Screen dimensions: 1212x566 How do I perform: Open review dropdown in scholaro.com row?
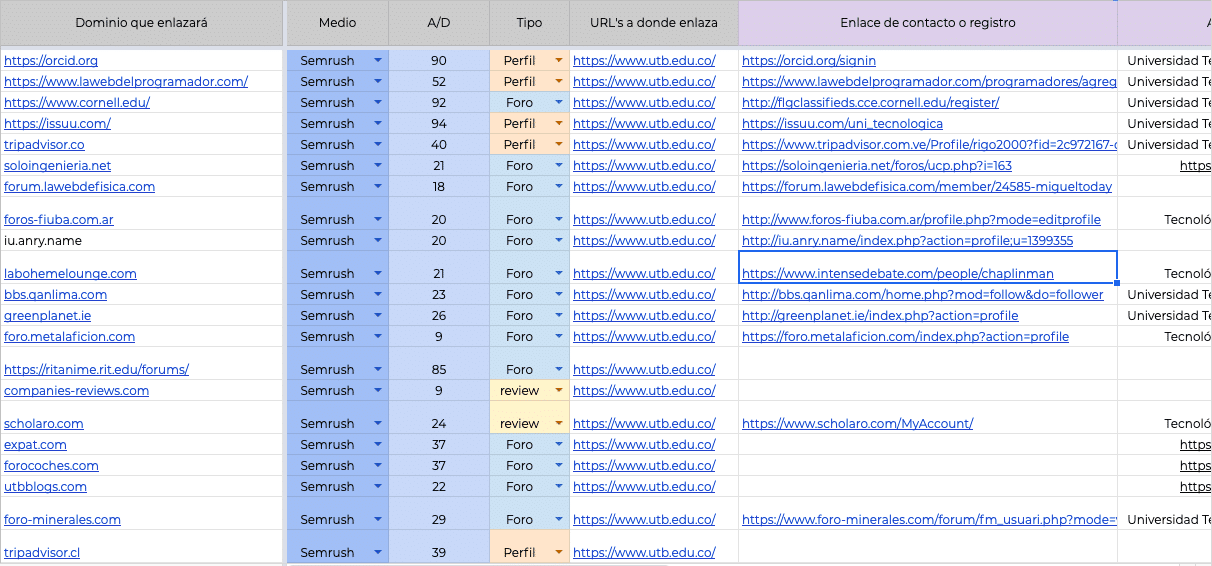click(559, 423)
